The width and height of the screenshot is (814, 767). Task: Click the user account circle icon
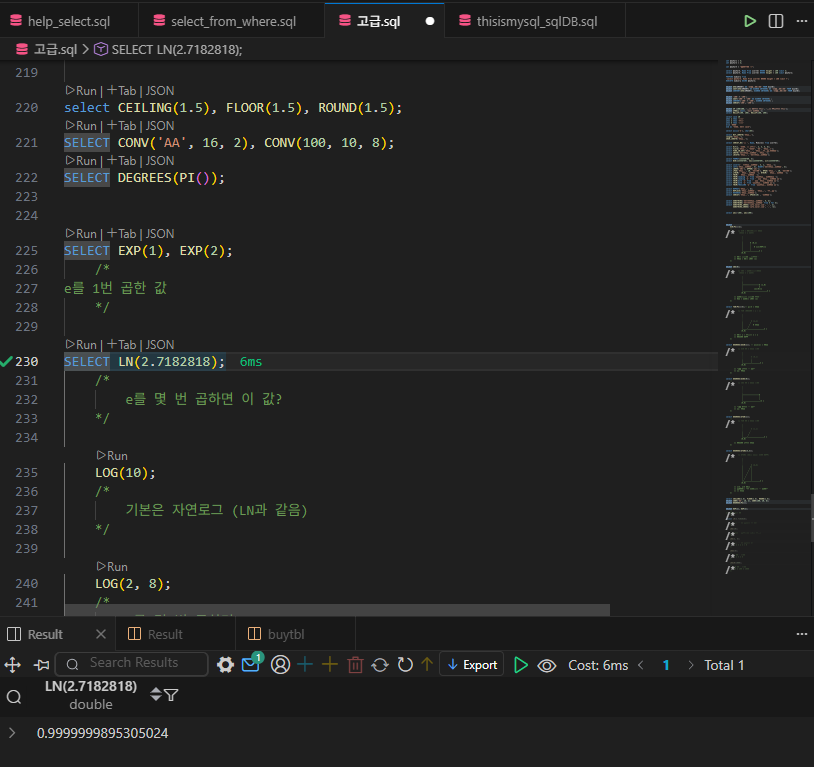[280, 665]
